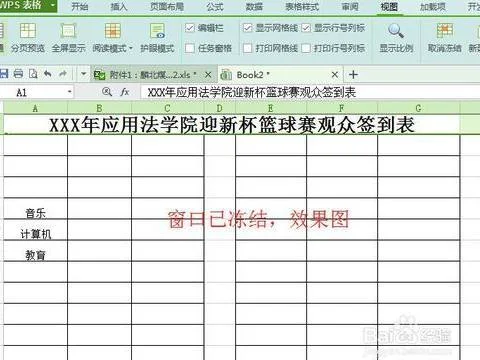Screen dimensions: 480x360
Task: Select the cell containing 音乐
Action: tap(35, 209)
